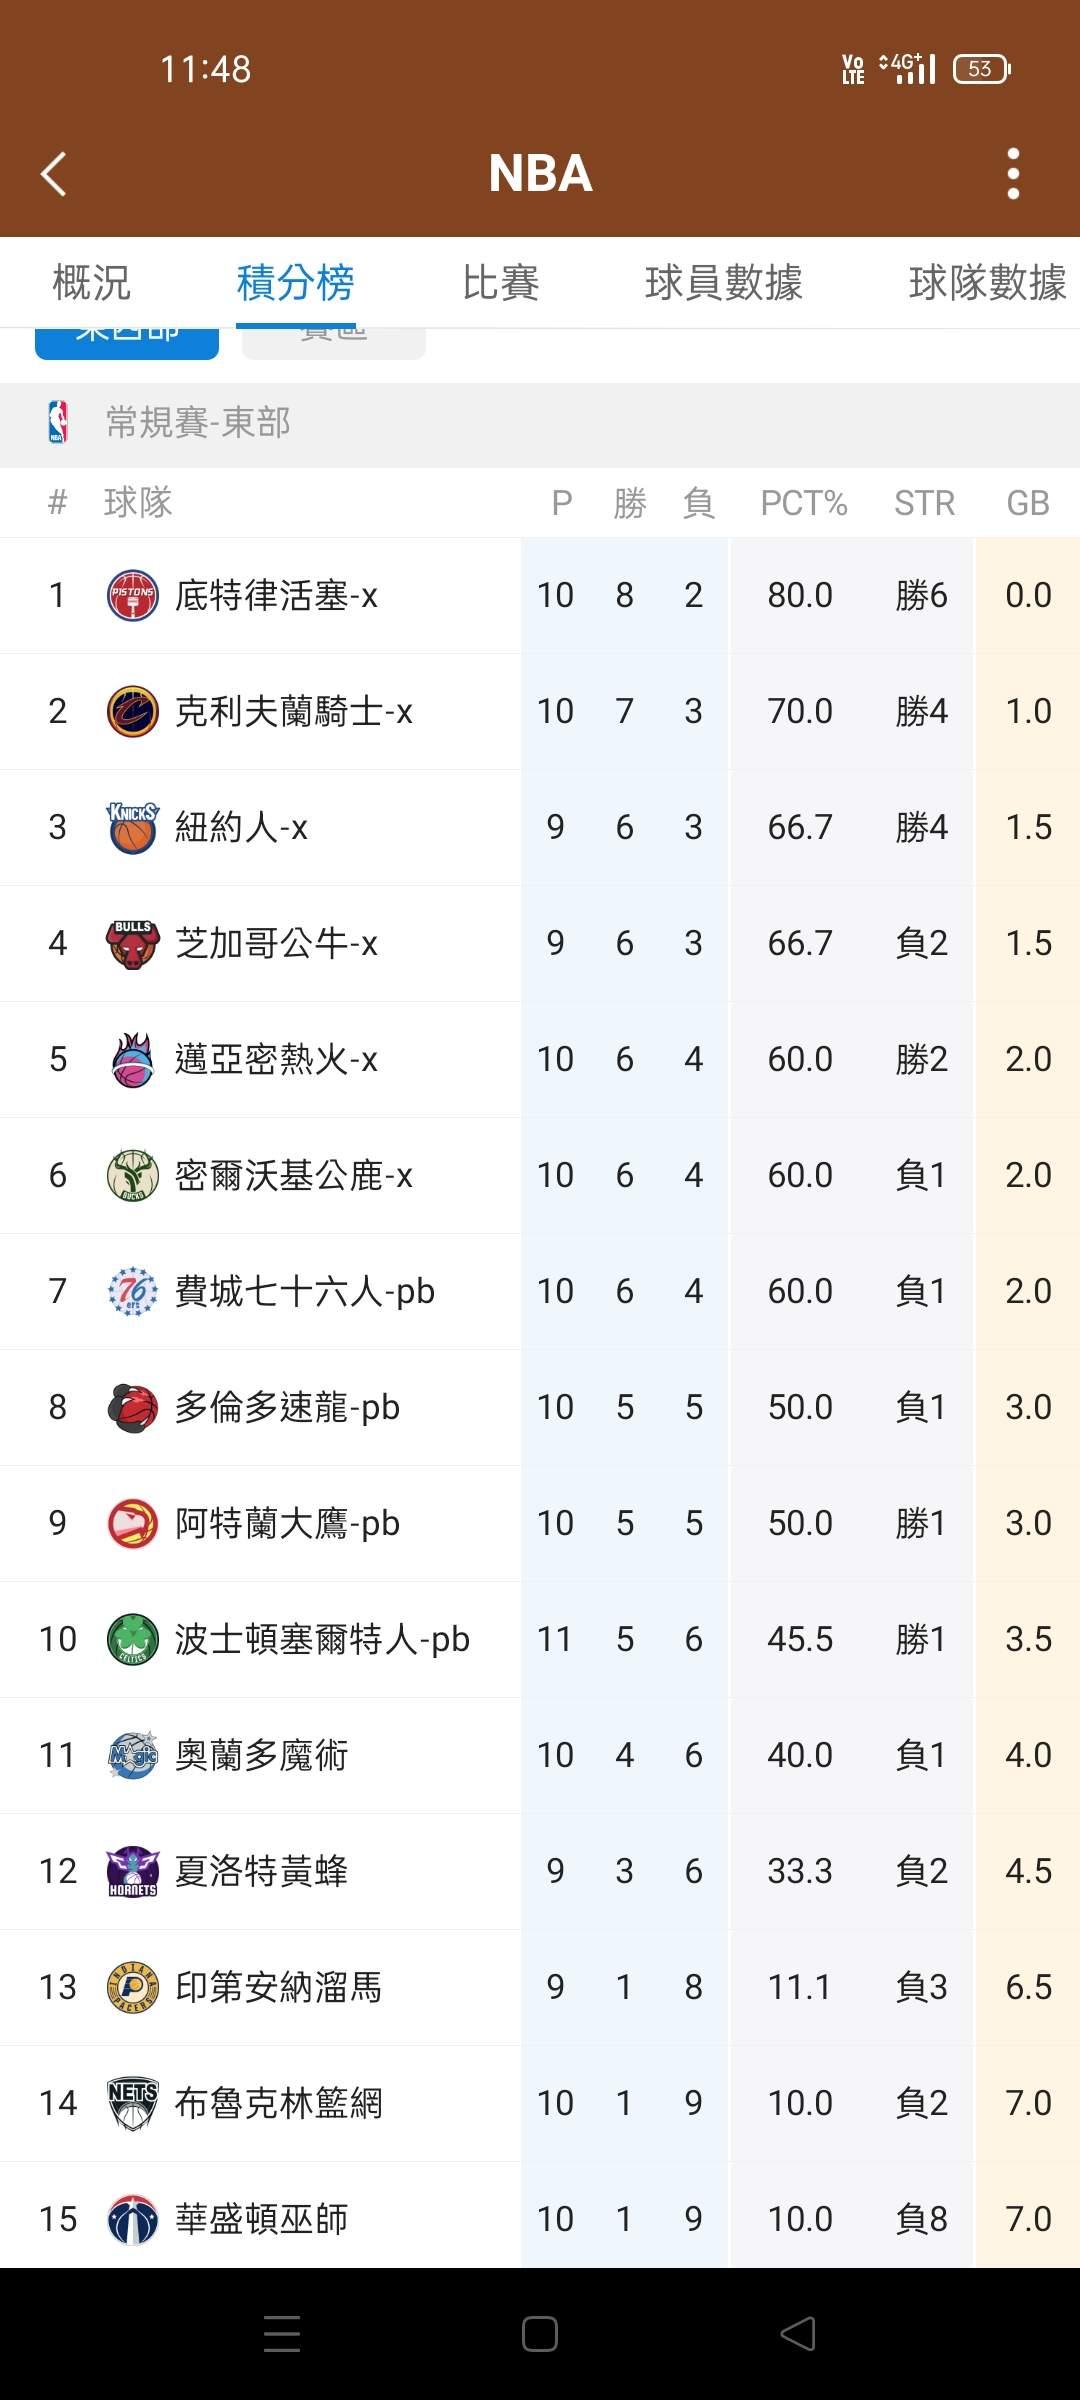Tap the New York Knicks logo

(133, 828)
